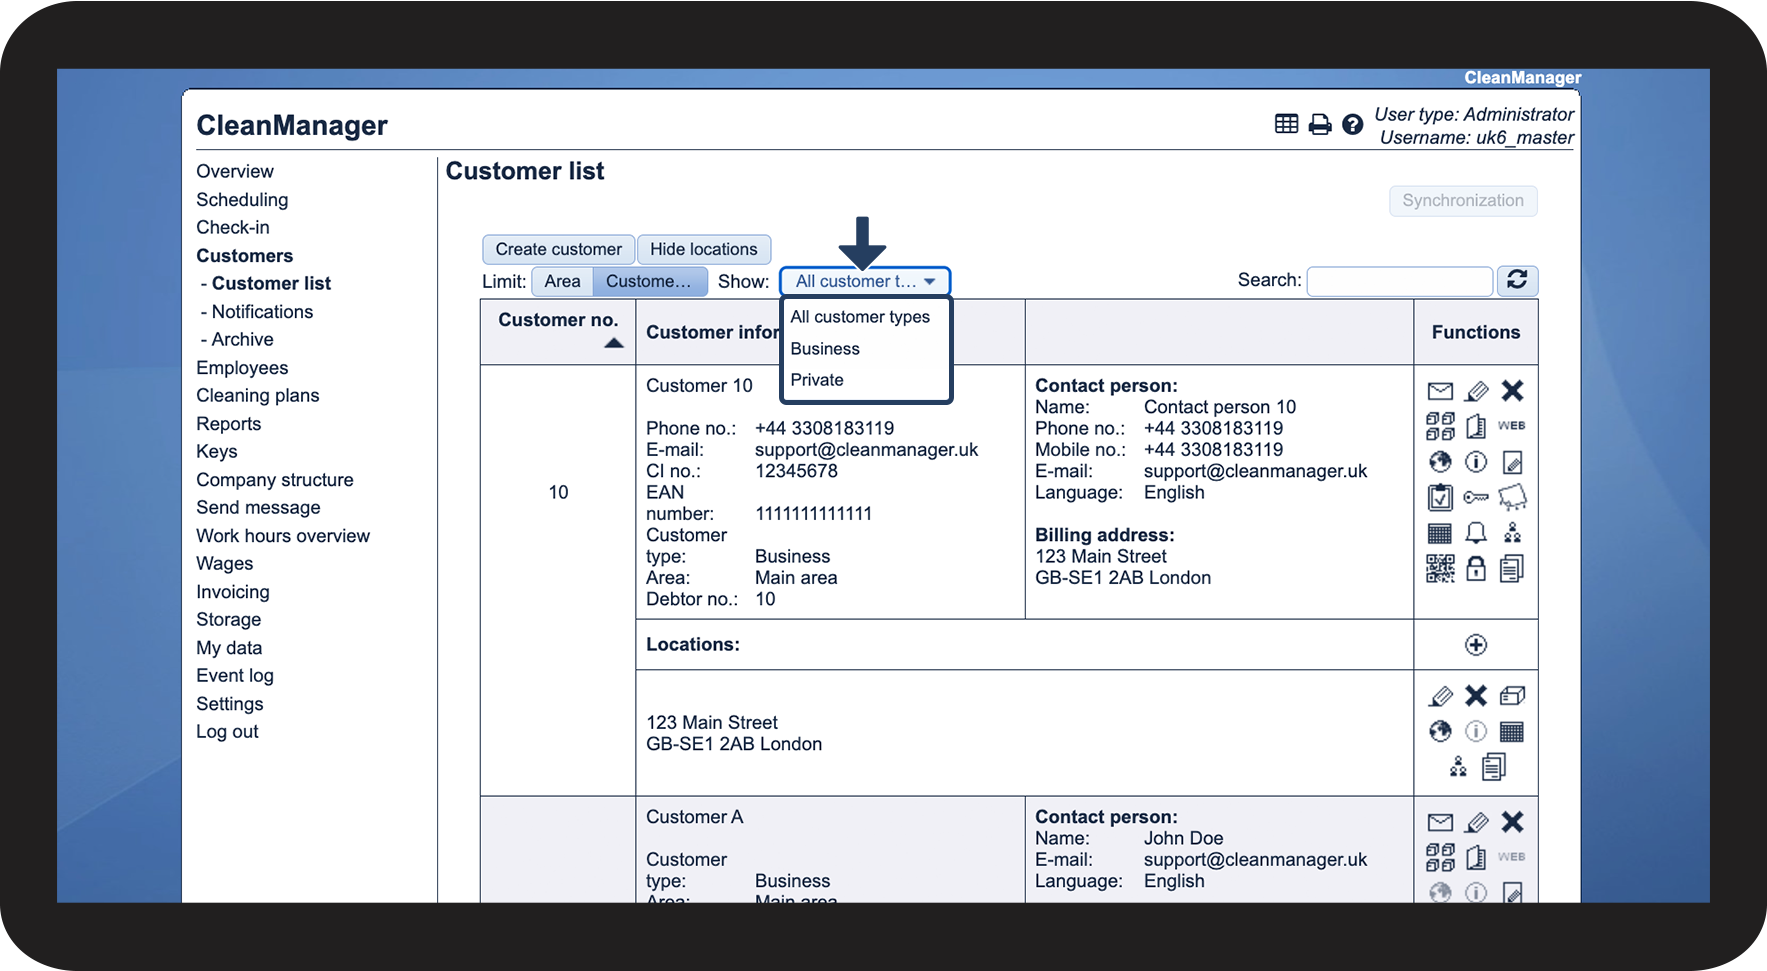1767x971 pixels.
Task: Select Business option in dropdown
Action: [825, 349]
